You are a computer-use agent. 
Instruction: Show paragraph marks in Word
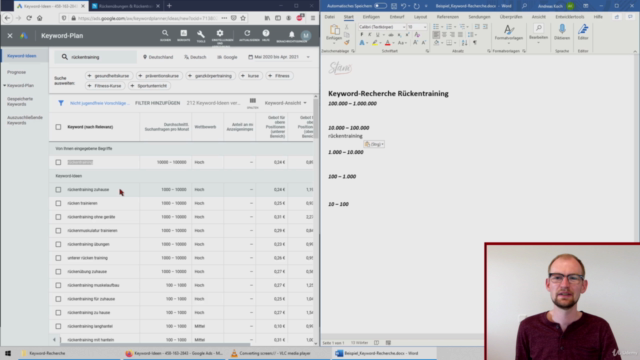pyautogui.click(x=475, y=42)
